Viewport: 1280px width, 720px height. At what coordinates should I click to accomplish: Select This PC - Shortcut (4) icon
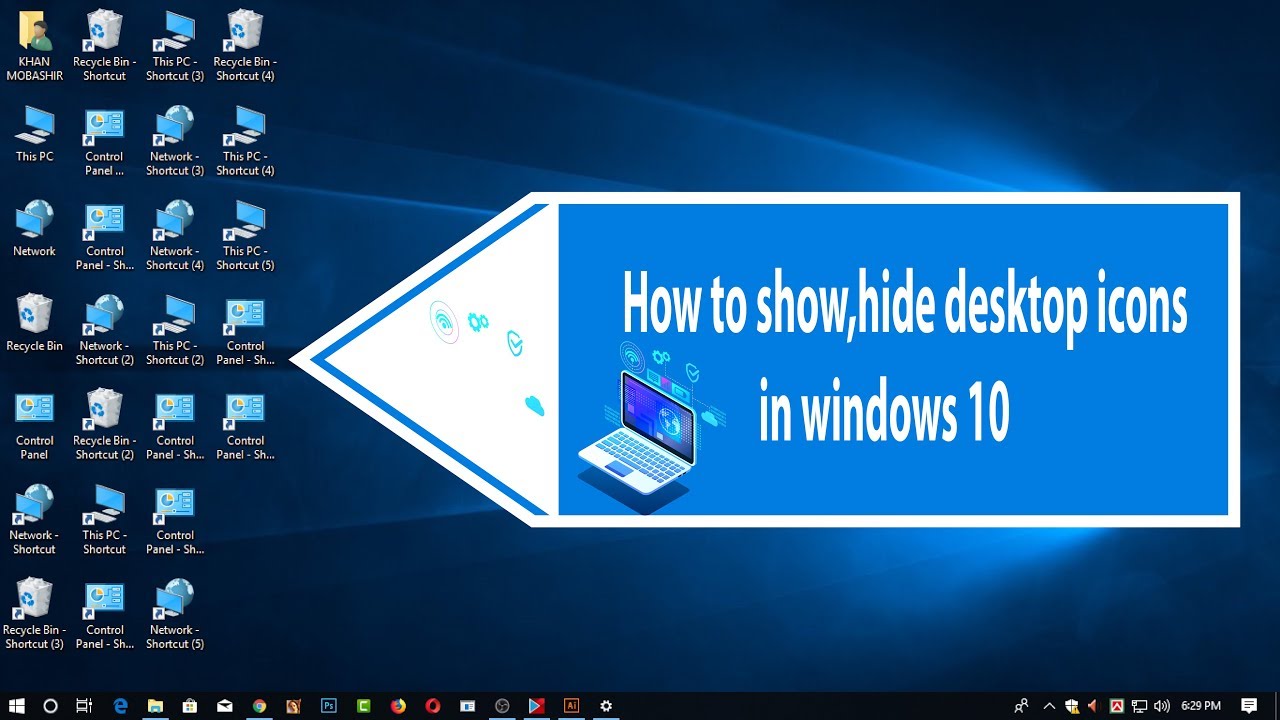coord(245,141)
